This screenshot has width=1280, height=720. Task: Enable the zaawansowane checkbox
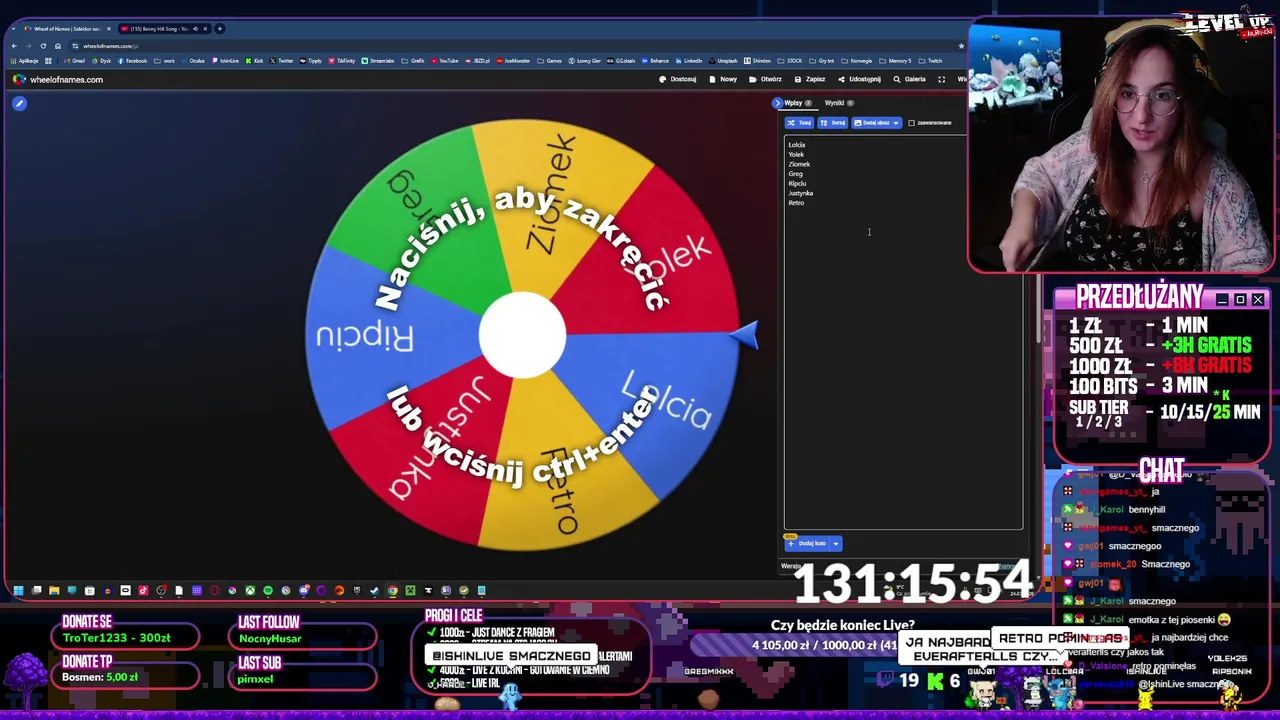(911, 123)
